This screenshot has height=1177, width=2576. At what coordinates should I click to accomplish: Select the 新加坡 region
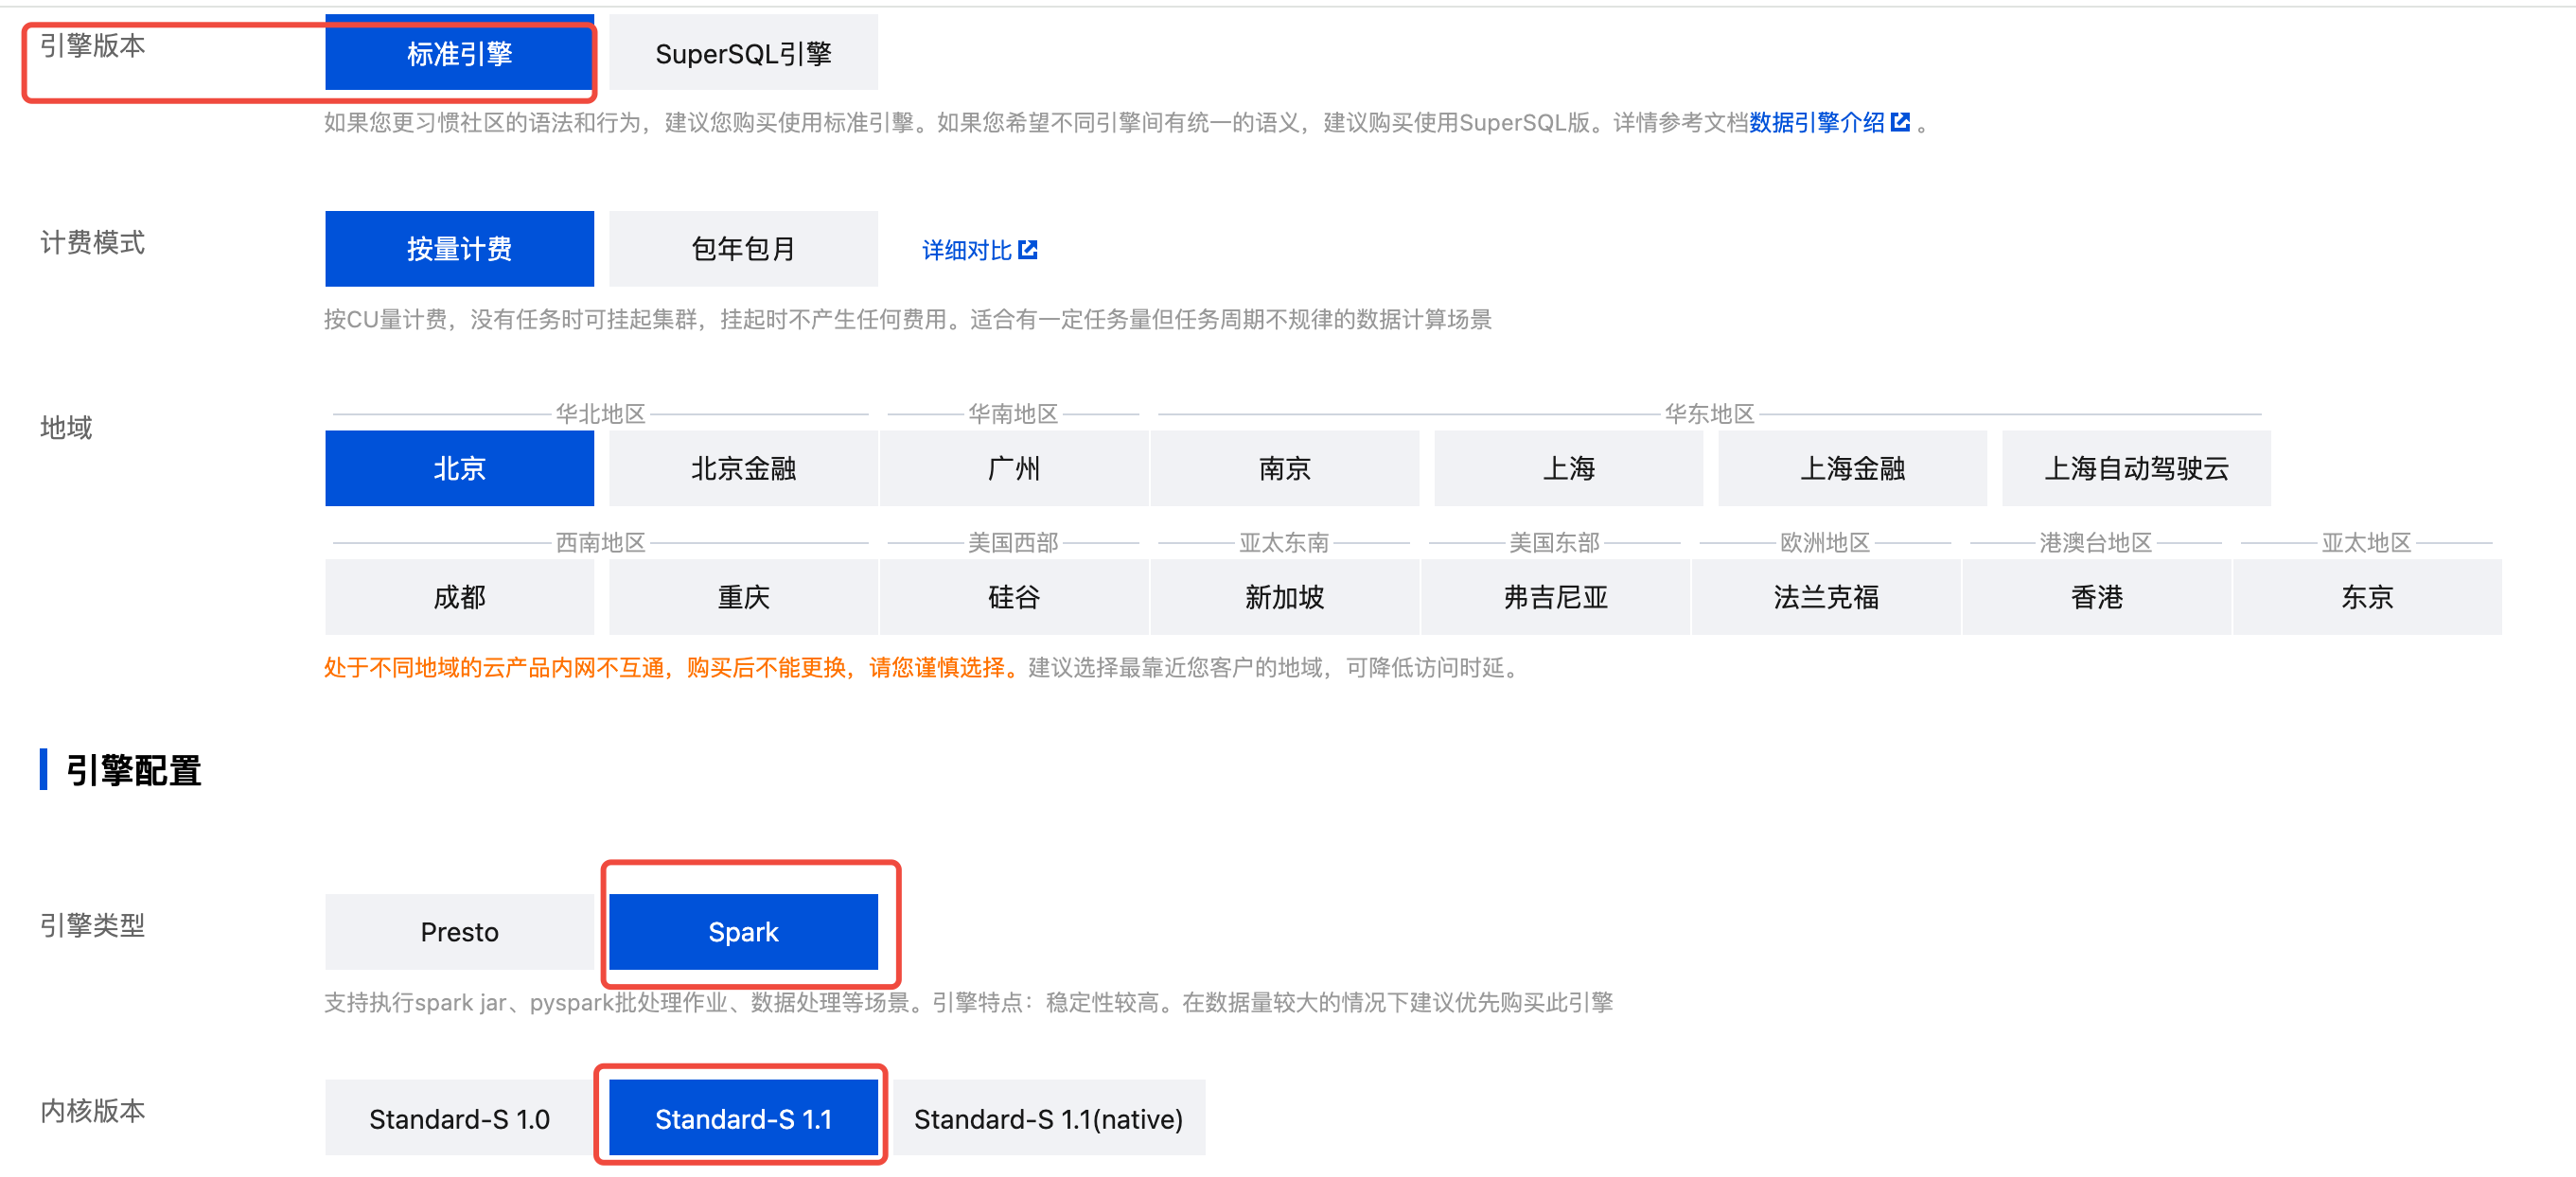click(1284, 597)
